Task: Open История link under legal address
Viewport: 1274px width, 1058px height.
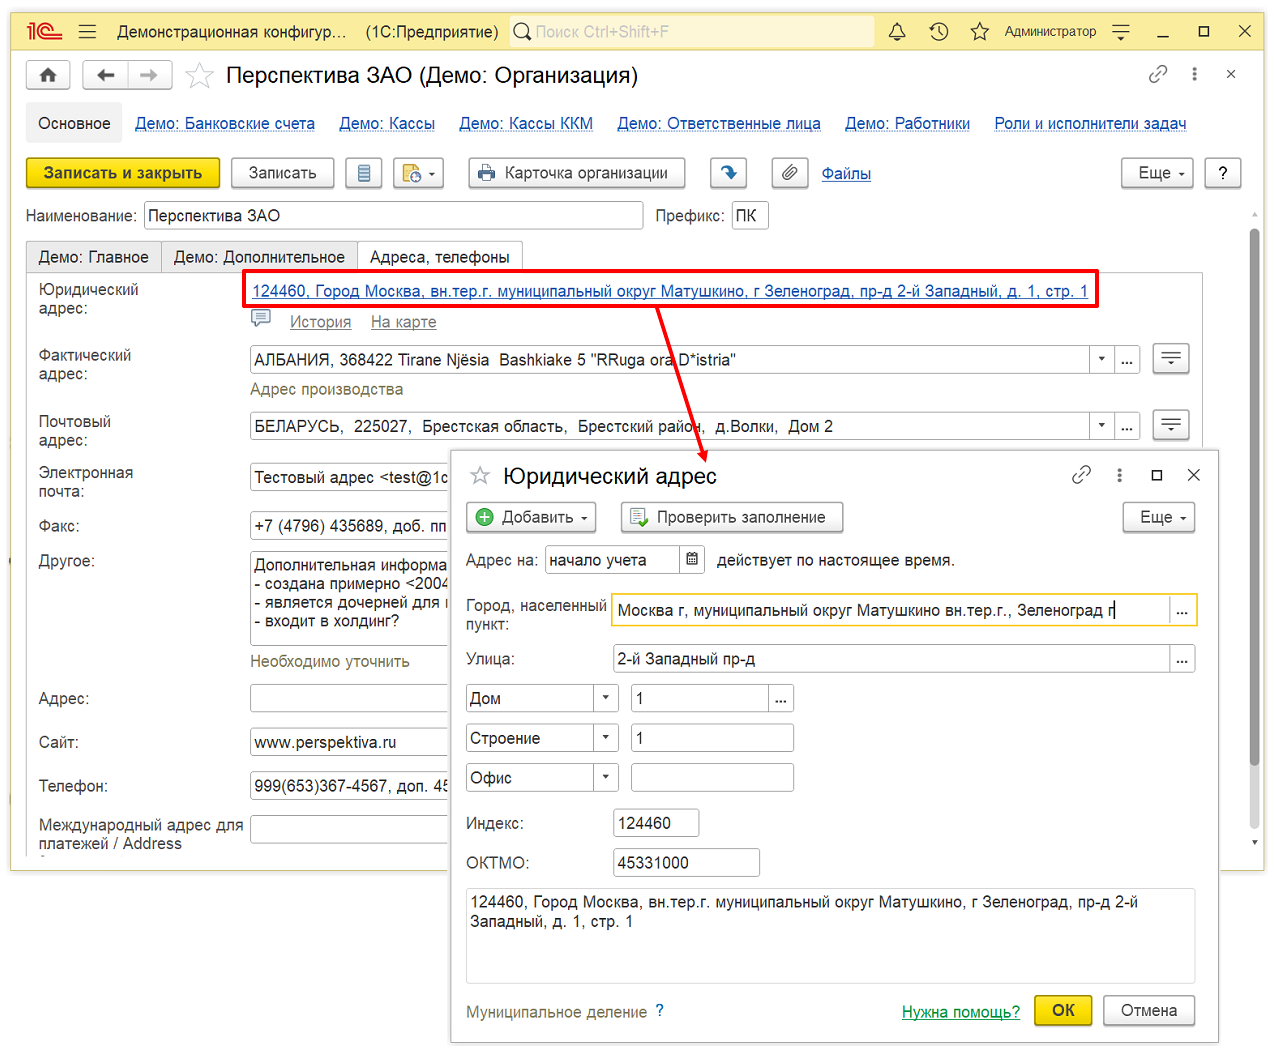Action: tap(320, 321)
